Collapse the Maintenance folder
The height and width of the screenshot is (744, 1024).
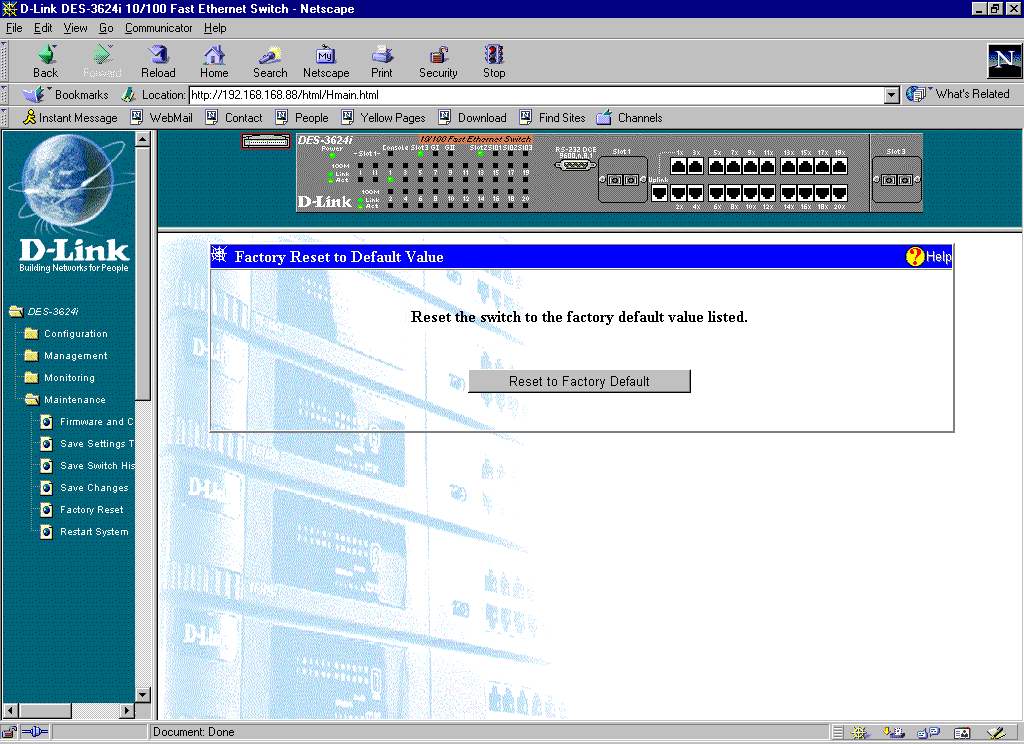(x=32, y=400)
